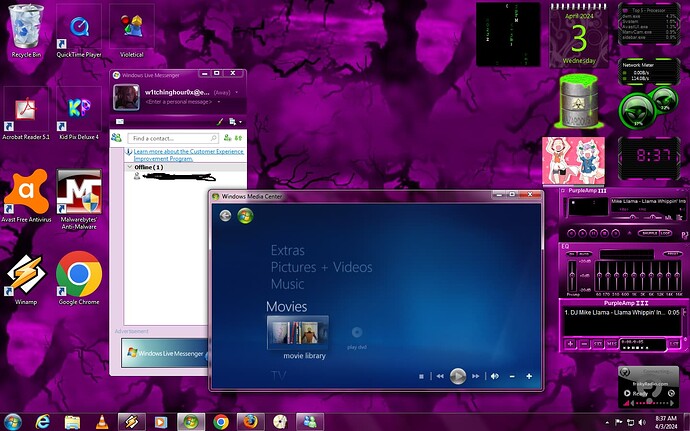Open Avast Free Antivirus desktop icon
The image size is (690, 431).
(x=26, y=195)
